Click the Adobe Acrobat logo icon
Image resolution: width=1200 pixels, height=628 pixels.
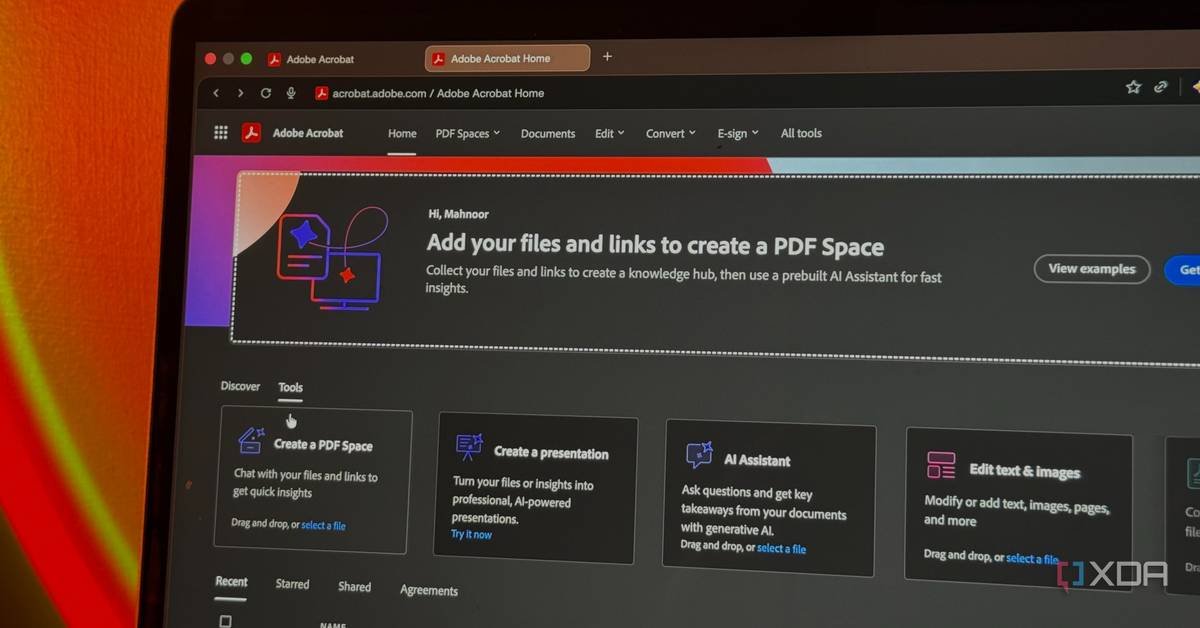[251, 133]
